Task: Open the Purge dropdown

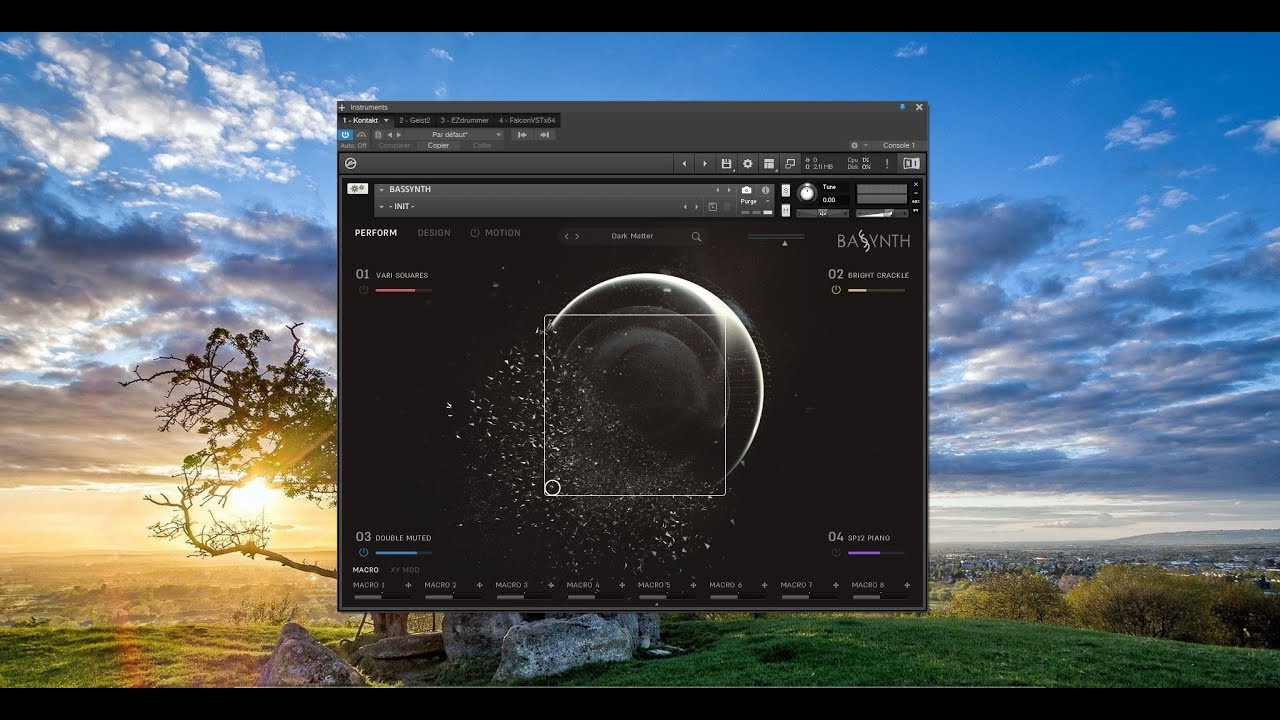Action: [x=755, y=201]
